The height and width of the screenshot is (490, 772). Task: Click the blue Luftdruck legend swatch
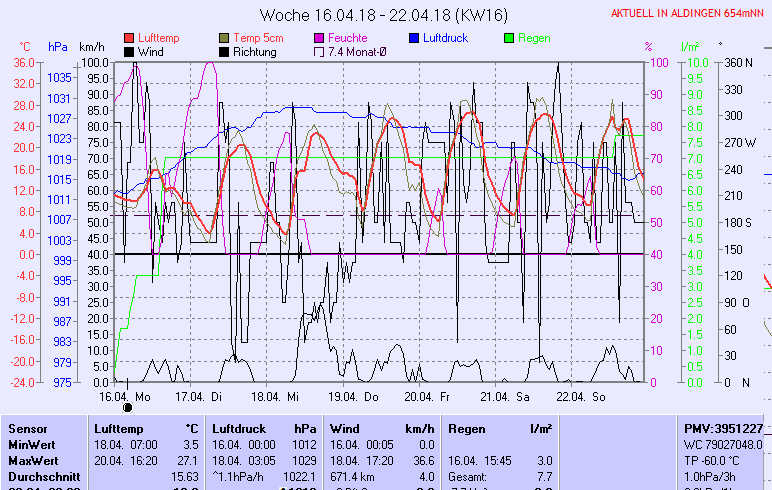(414, 38)
